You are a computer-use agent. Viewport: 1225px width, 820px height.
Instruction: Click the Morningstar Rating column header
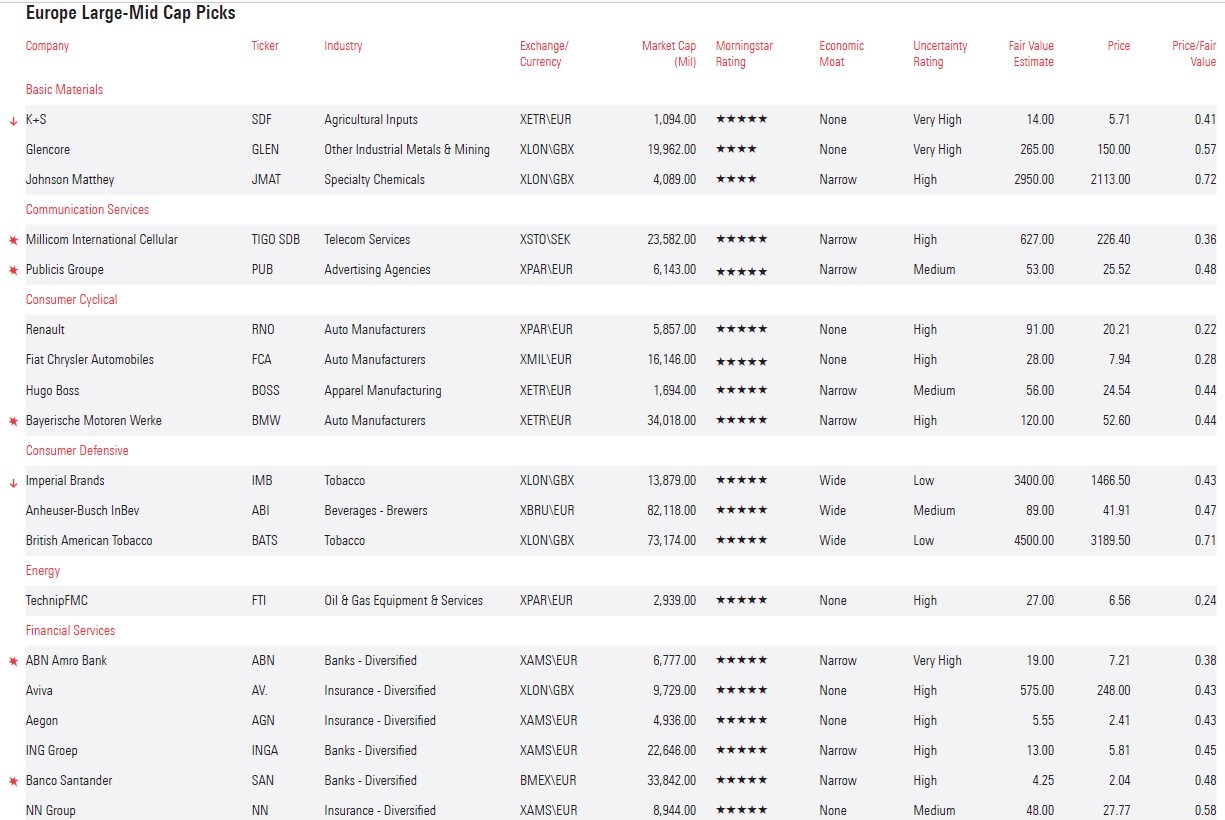coord(744,54)
